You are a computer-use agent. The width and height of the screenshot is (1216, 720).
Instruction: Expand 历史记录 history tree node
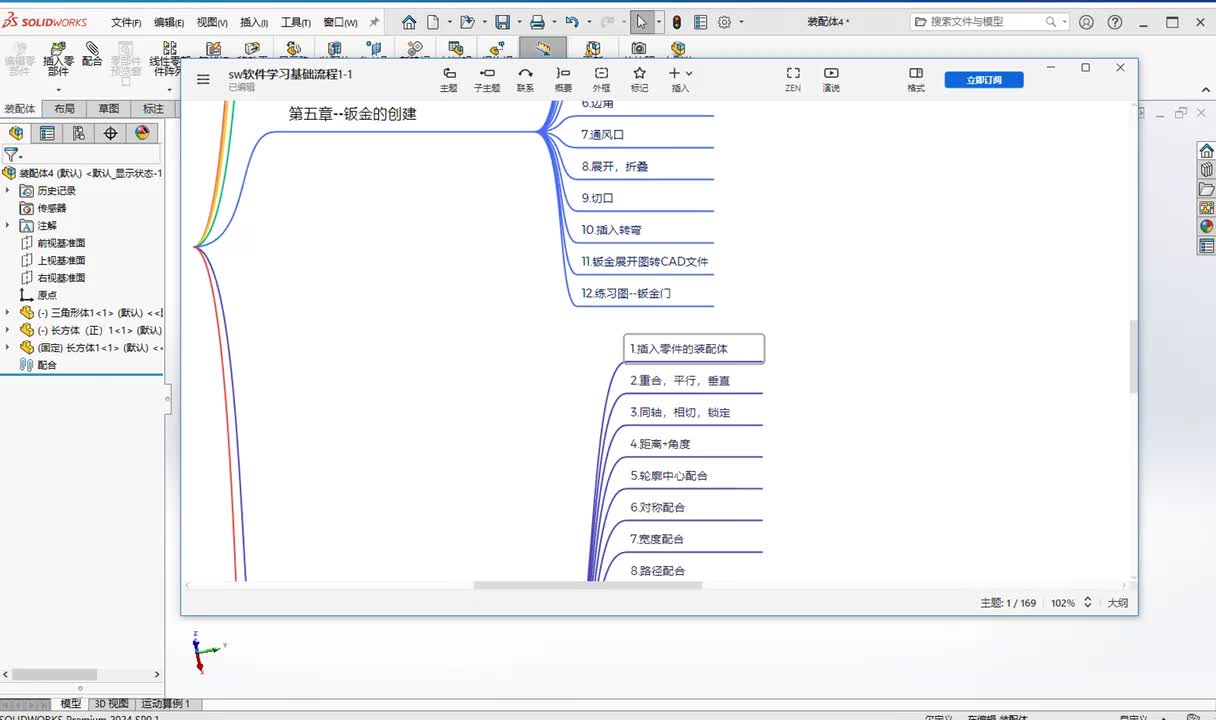(8, 190)
